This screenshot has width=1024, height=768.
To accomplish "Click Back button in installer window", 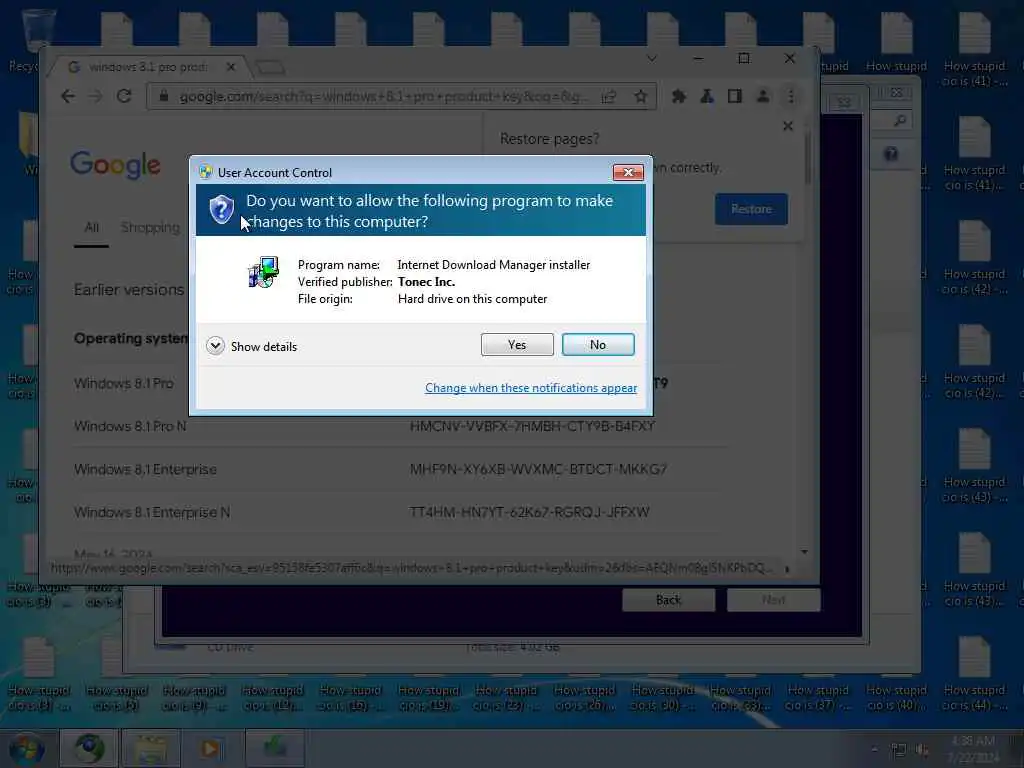I will (668, 600).
